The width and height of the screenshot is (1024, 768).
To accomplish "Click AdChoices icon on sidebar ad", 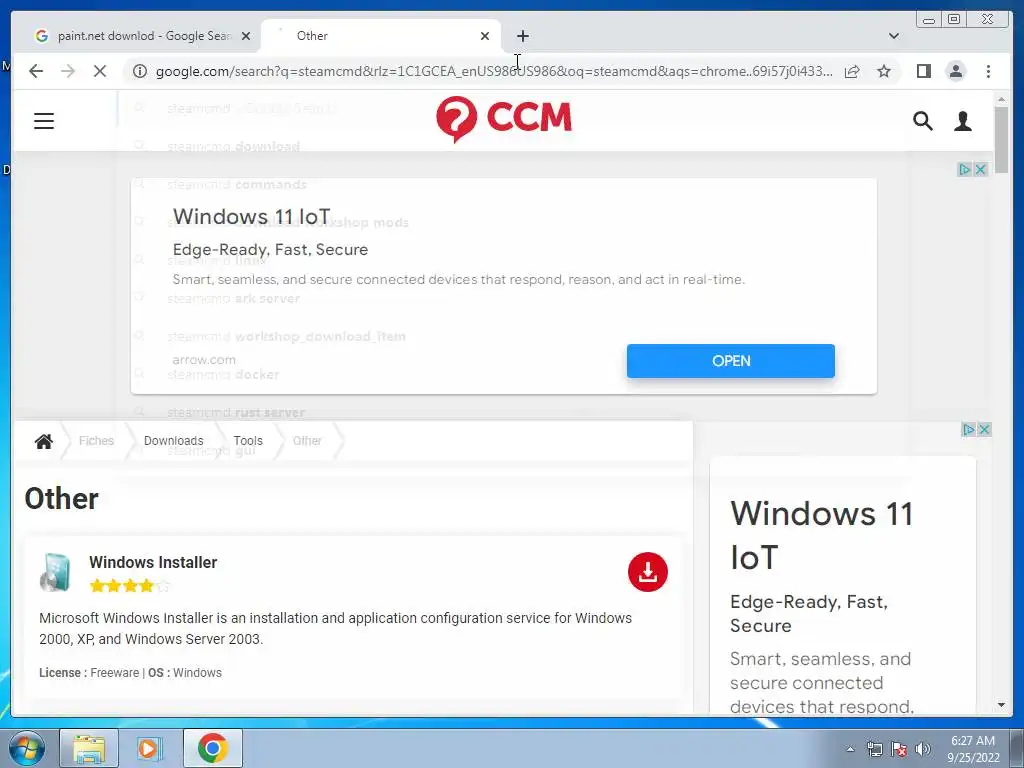I will tap(968, 429).
